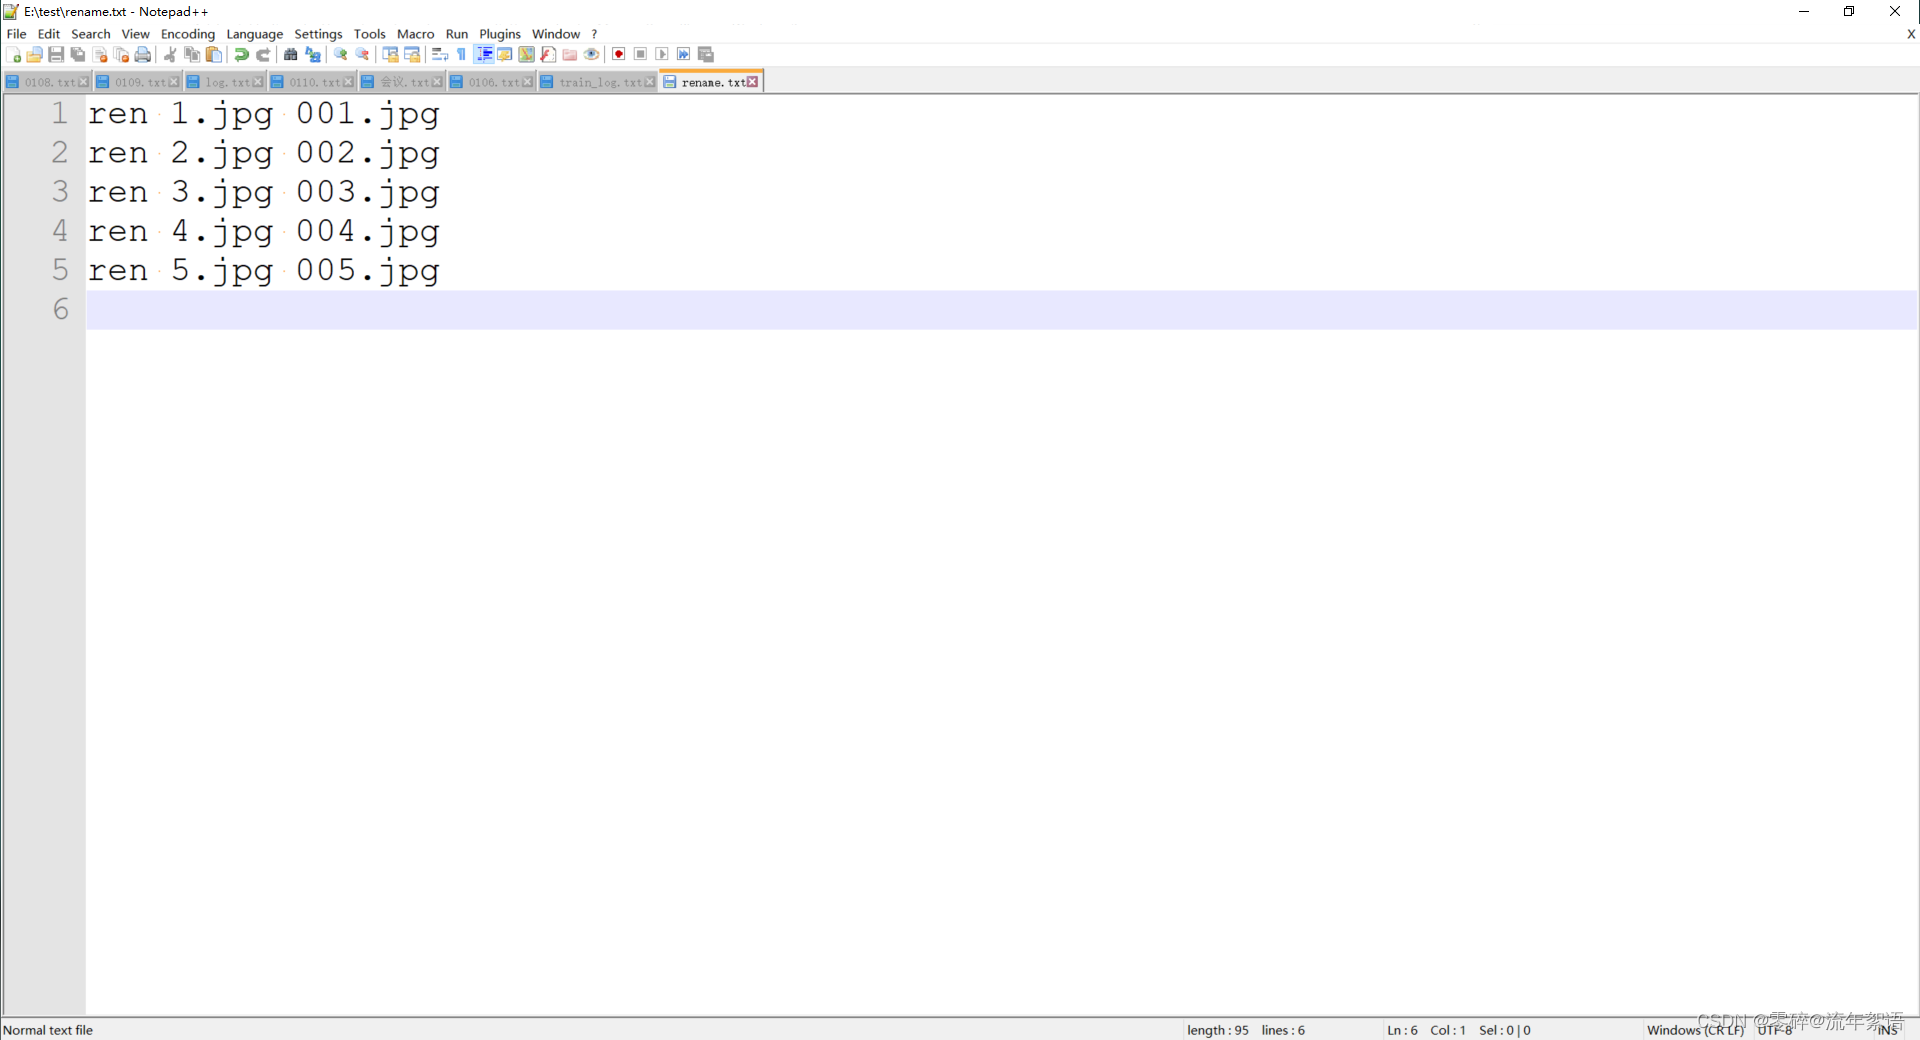Toggle show all characters pilcrow icon
This screenshot has height=1040, width=1920.
[461, 55]
